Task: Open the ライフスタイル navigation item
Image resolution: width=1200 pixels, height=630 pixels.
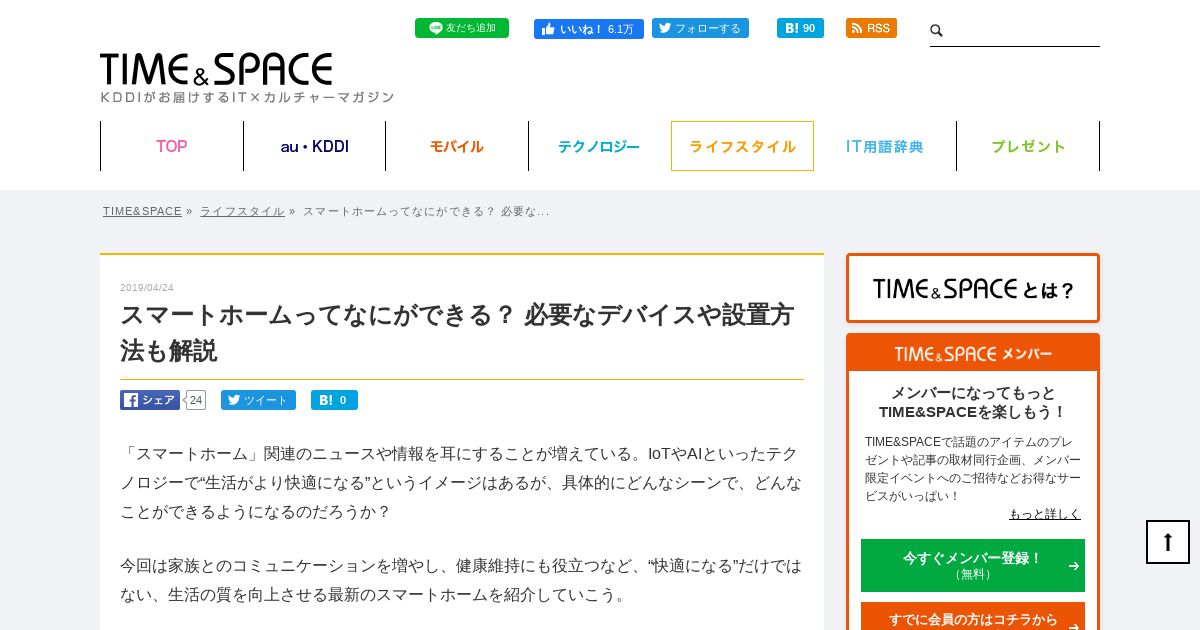Action: 742,146
